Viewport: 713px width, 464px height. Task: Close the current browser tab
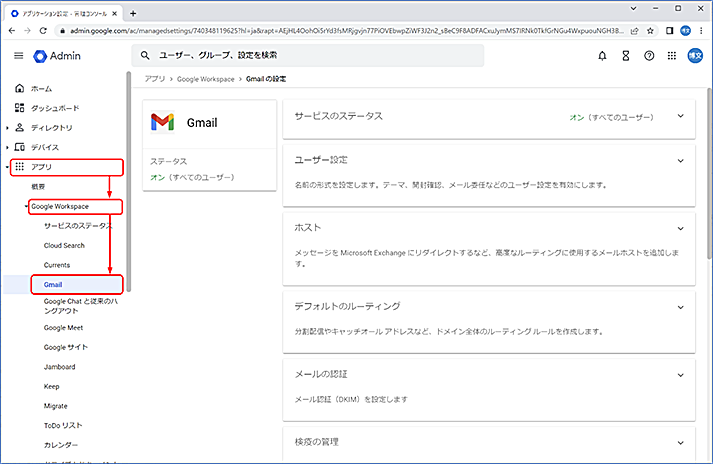click(115, 14)
